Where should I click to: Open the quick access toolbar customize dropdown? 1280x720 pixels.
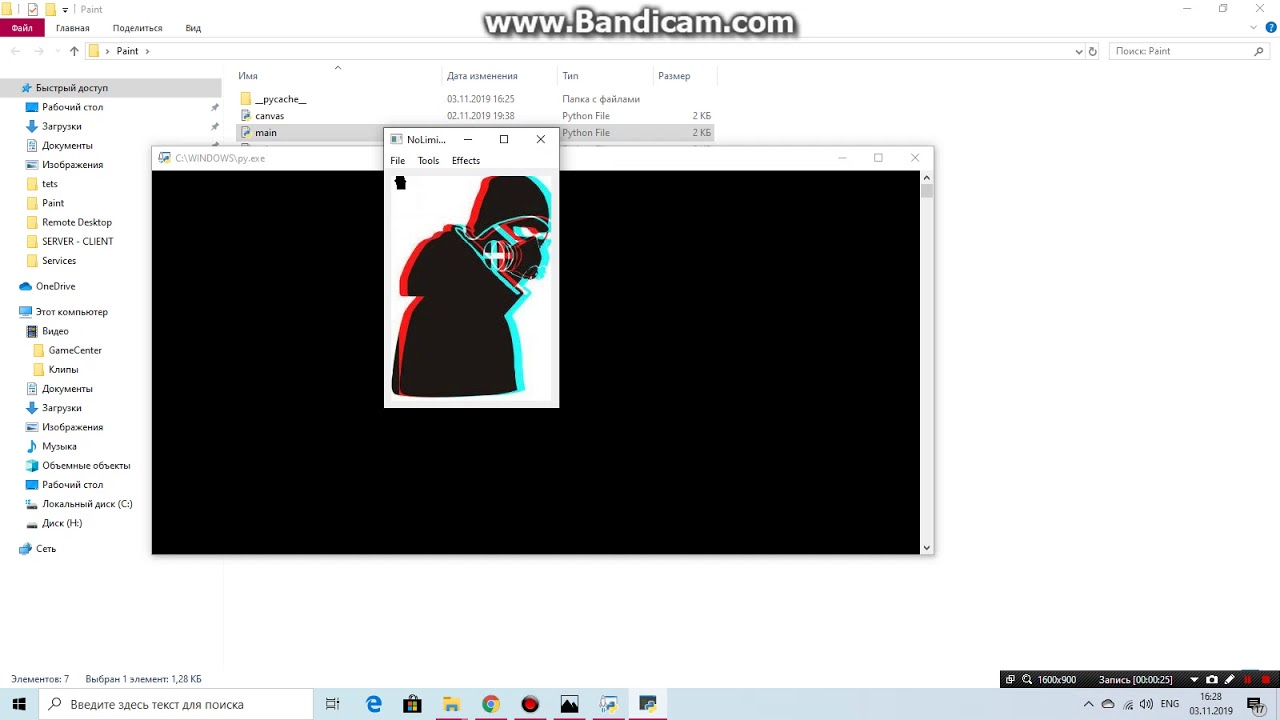coord(65,9)
